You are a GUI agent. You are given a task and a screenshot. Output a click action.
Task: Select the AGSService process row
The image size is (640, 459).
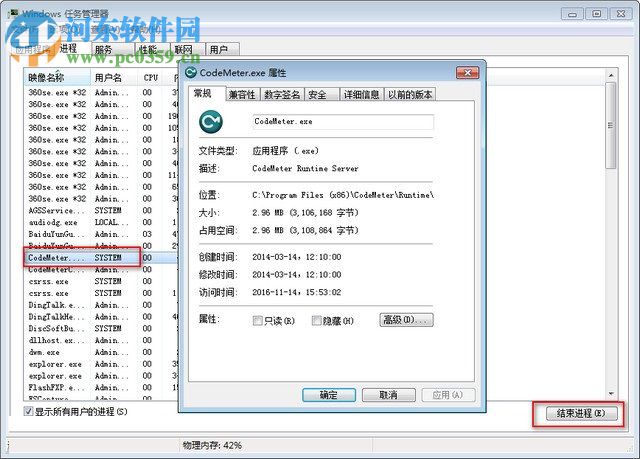101,211
